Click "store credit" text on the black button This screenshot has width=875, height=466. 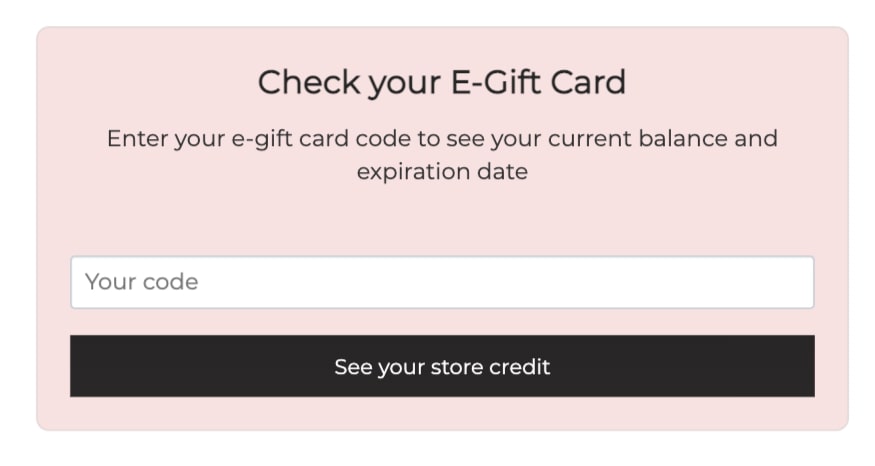[x=491, y=367]
